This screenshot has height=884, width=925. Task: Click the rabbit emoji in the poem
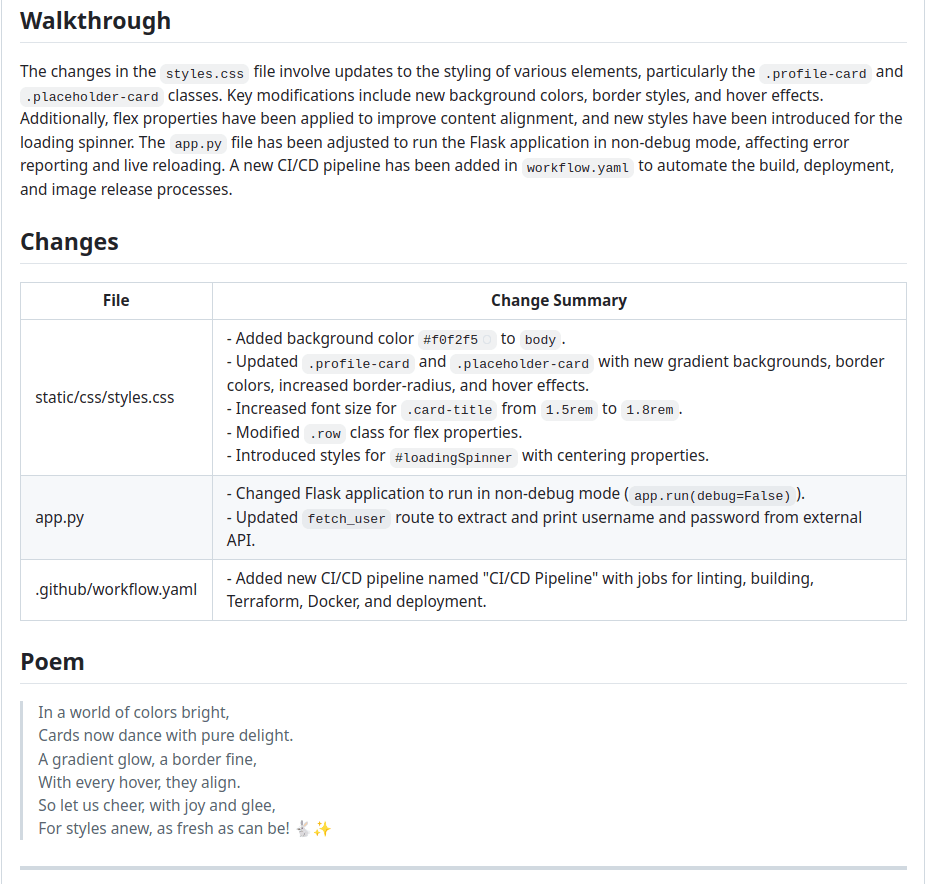303,828
